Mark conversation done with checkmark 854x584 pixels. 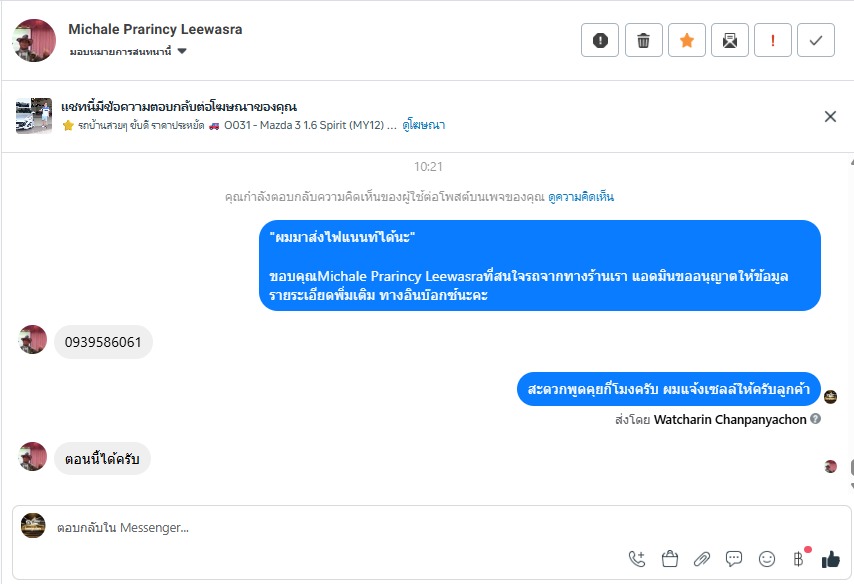(816, 40)
